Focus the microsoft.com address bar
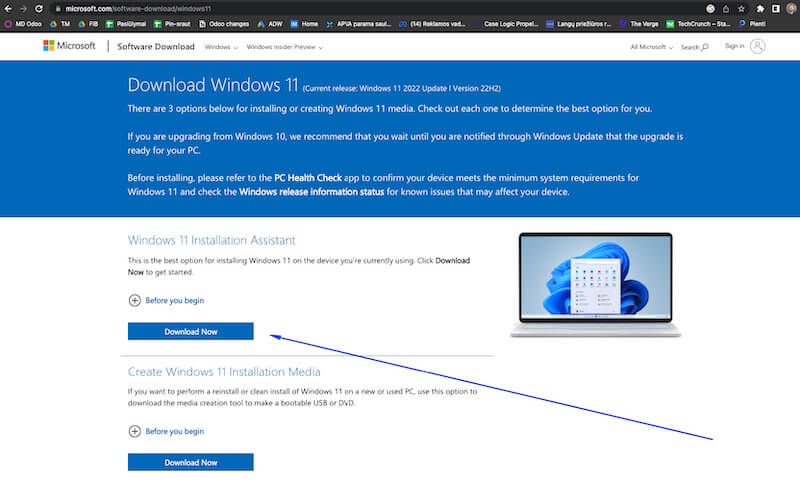The image size is (800, 483). 378,9
